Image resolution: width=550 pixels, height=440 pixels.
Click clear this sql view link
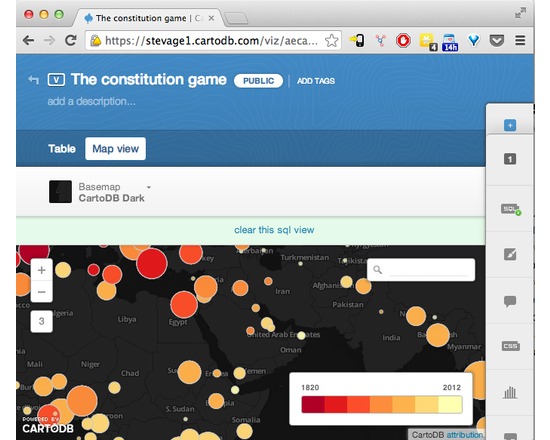(x=274, y=230)
